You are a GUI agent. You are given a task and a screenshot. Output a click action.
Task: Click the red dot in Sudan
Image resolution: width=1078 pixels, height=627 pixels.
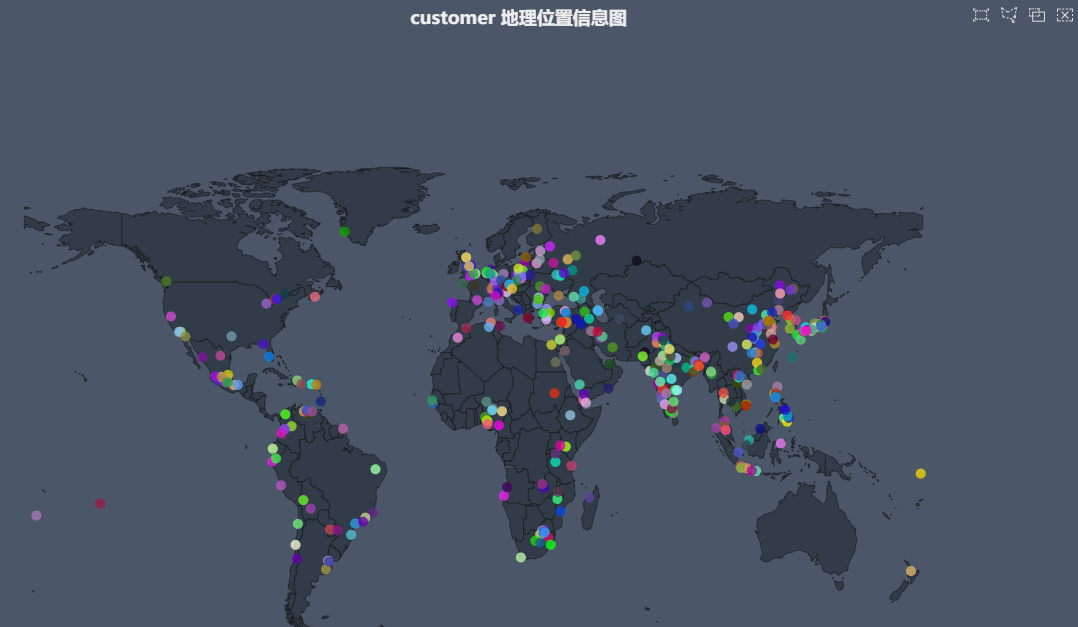(555, 393)
